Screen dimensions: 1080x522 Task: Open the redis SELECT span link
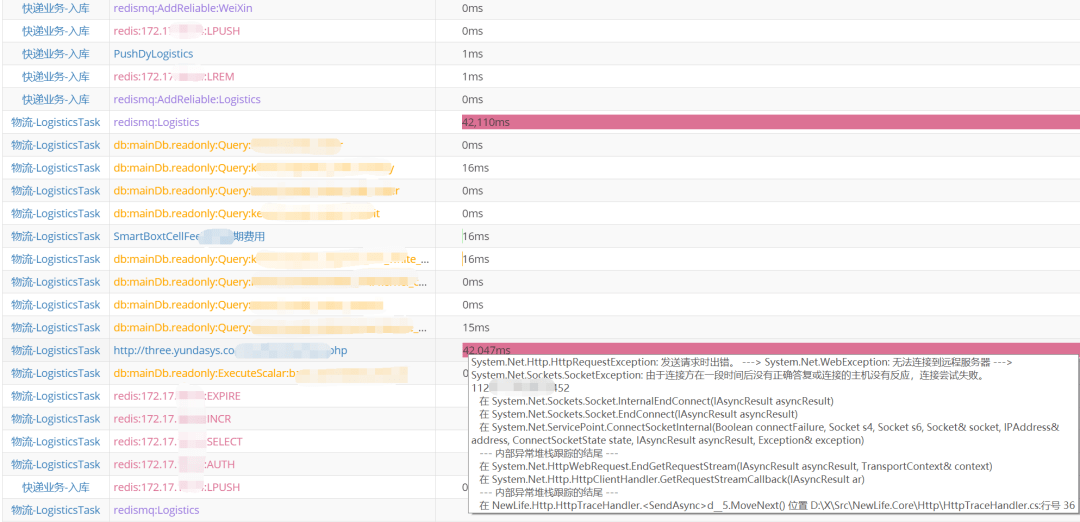(x=178, y=442)
